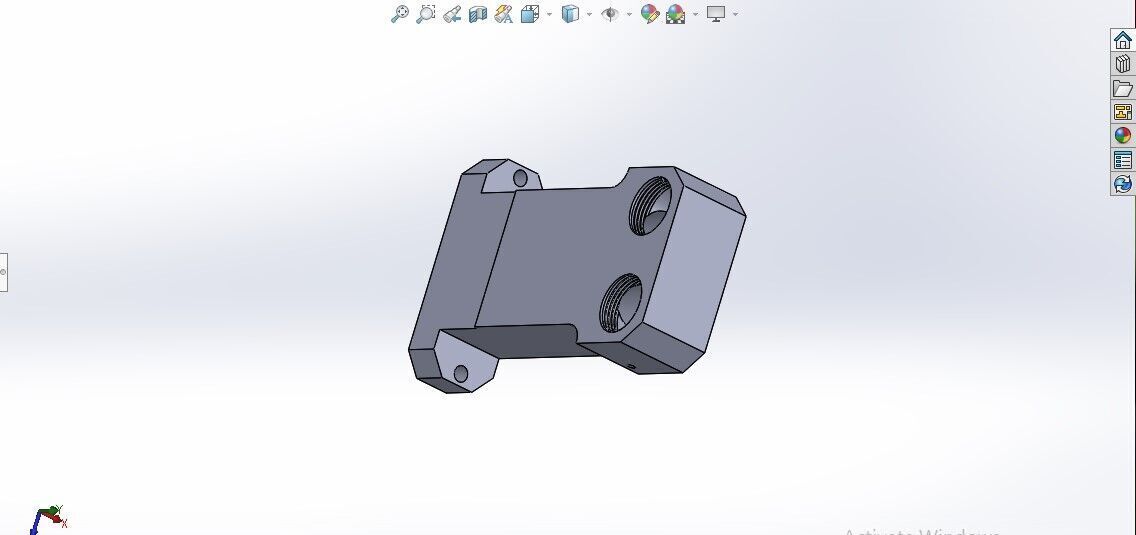
Task: Open the View Orientation dropdown arrow
Action: pyautogui.click(x=549, y=14)
